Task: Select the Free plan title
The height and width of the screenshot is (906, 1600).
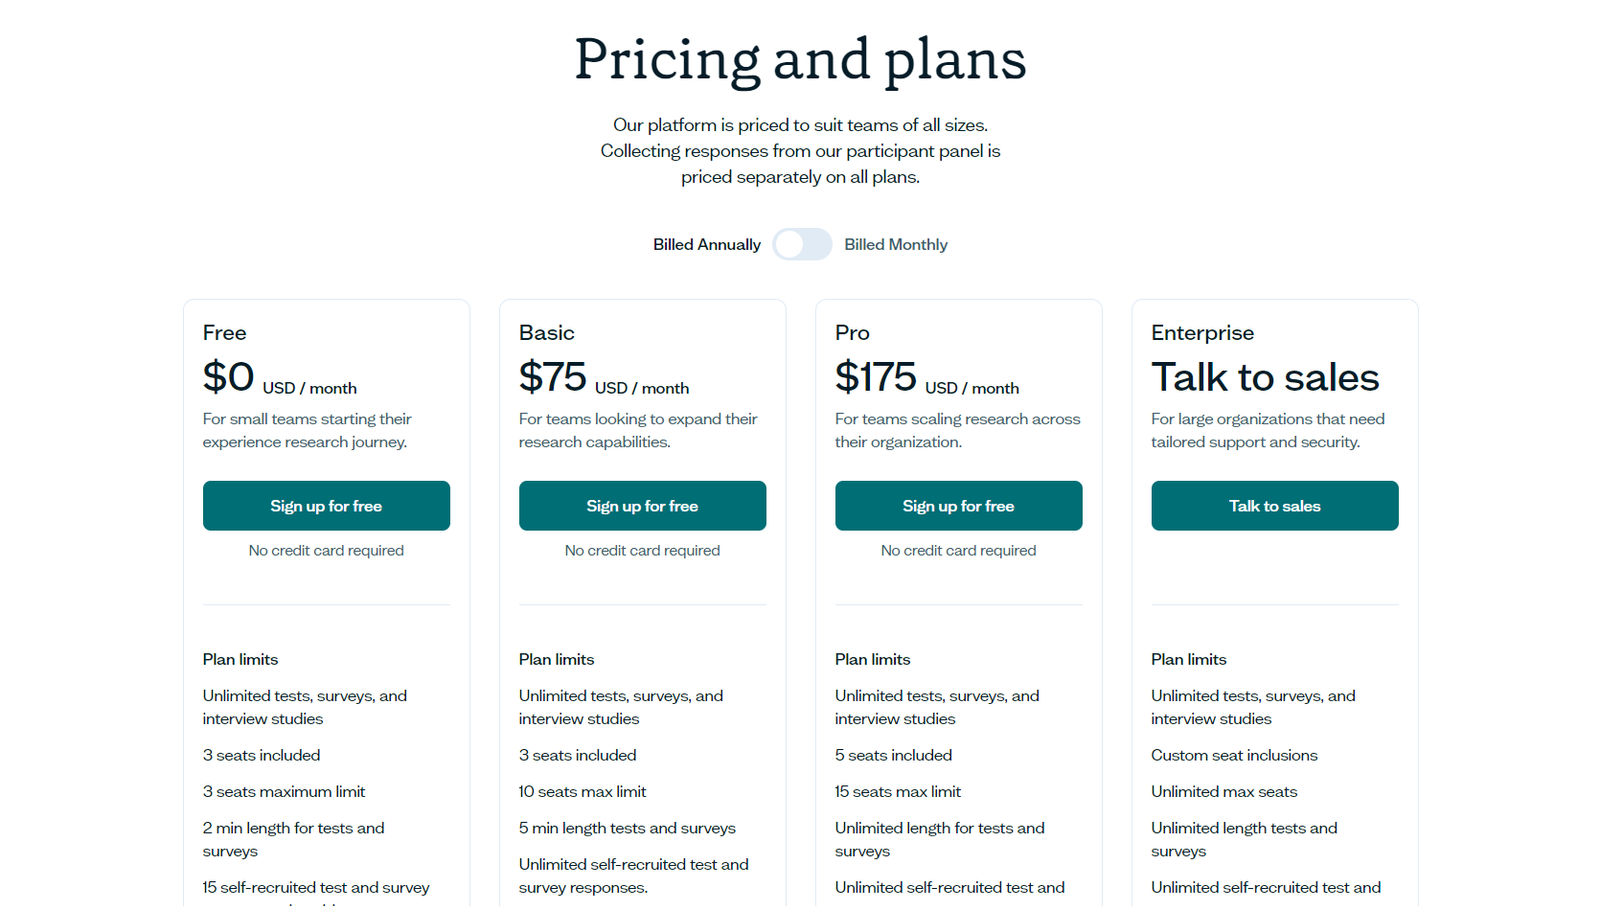Action: (x=224, y=333)
